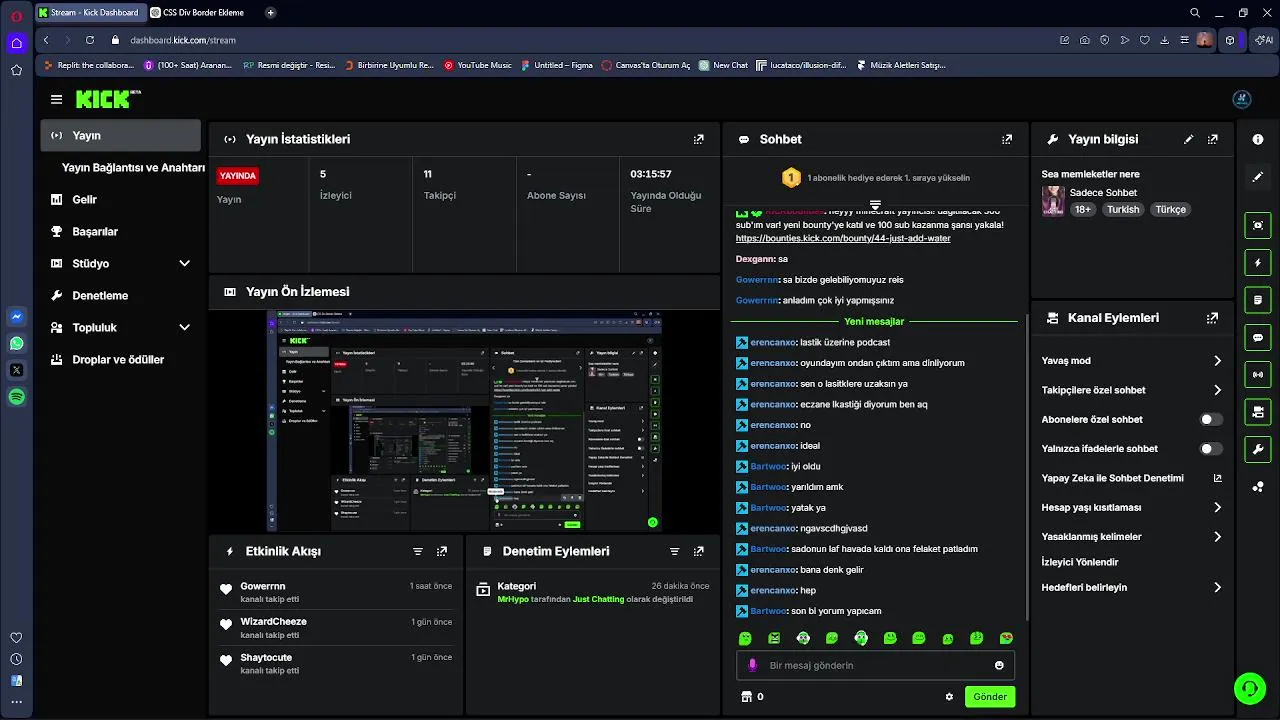Open X (Twitter) in Opera sidebar
This screenshot has width=1280, height=720.
pyautogui.click(x=16, y=370)
